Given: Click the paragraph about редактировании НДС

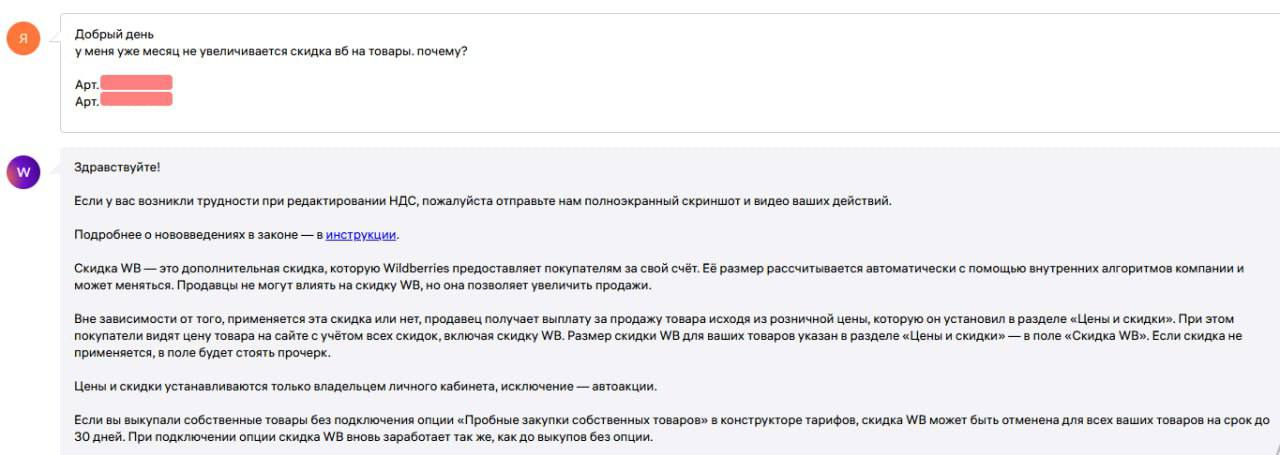Looking at the screenshot, I should pyautogui.click(x=483, y=201).
